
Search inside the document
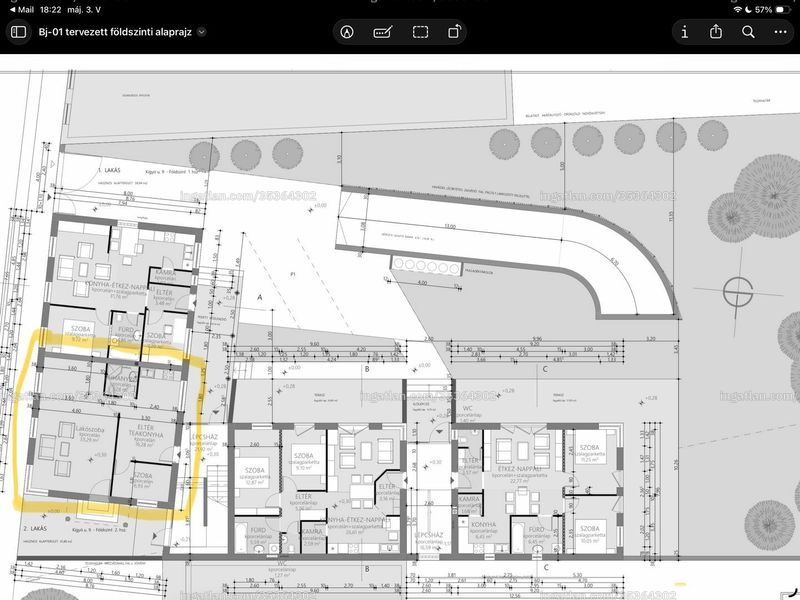[748, 32]
